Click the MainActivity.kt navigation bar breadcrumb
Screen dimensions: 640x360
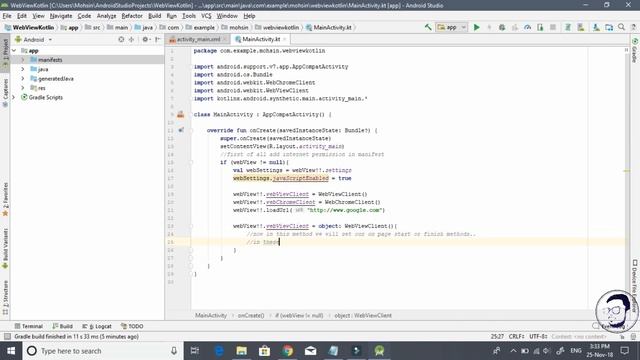pyautogui.click(x=329, y=27)
